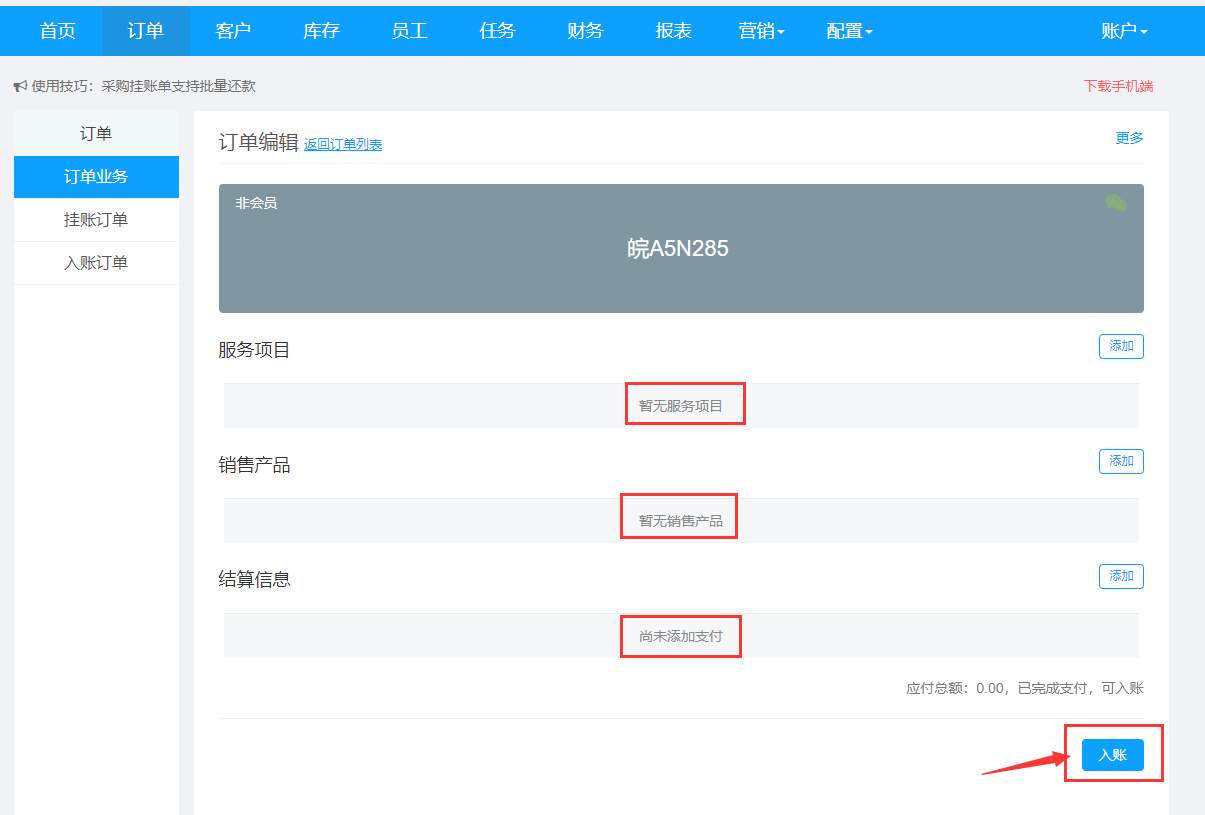The image size is (1205, 815).
Task: Click 添加 button for 销售产品
Action: tap(1121, 461)
